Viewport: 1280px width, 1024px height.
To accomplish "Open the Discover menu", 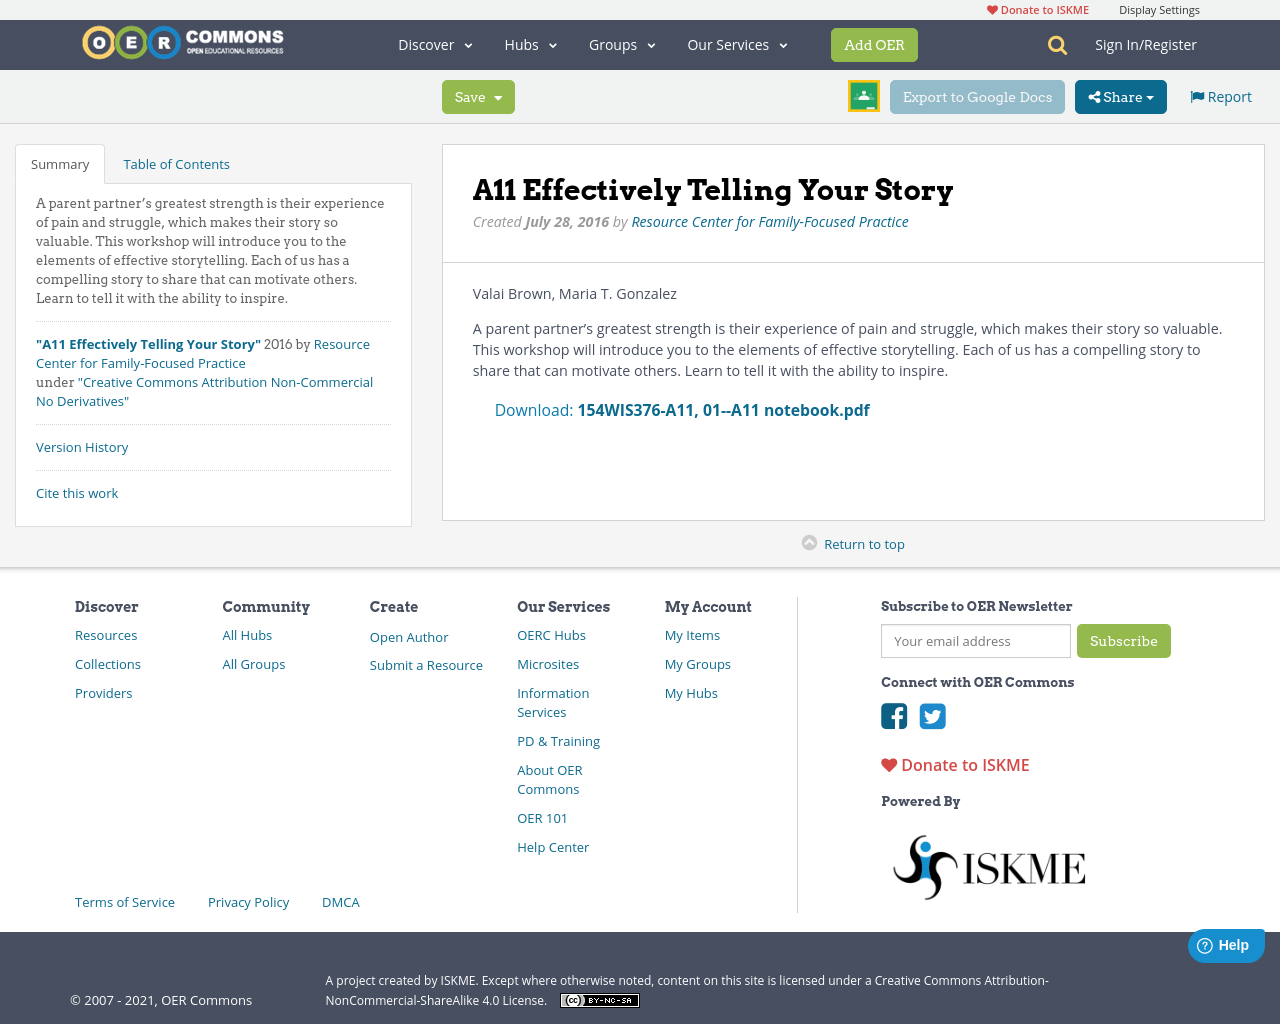I will 434,44.
